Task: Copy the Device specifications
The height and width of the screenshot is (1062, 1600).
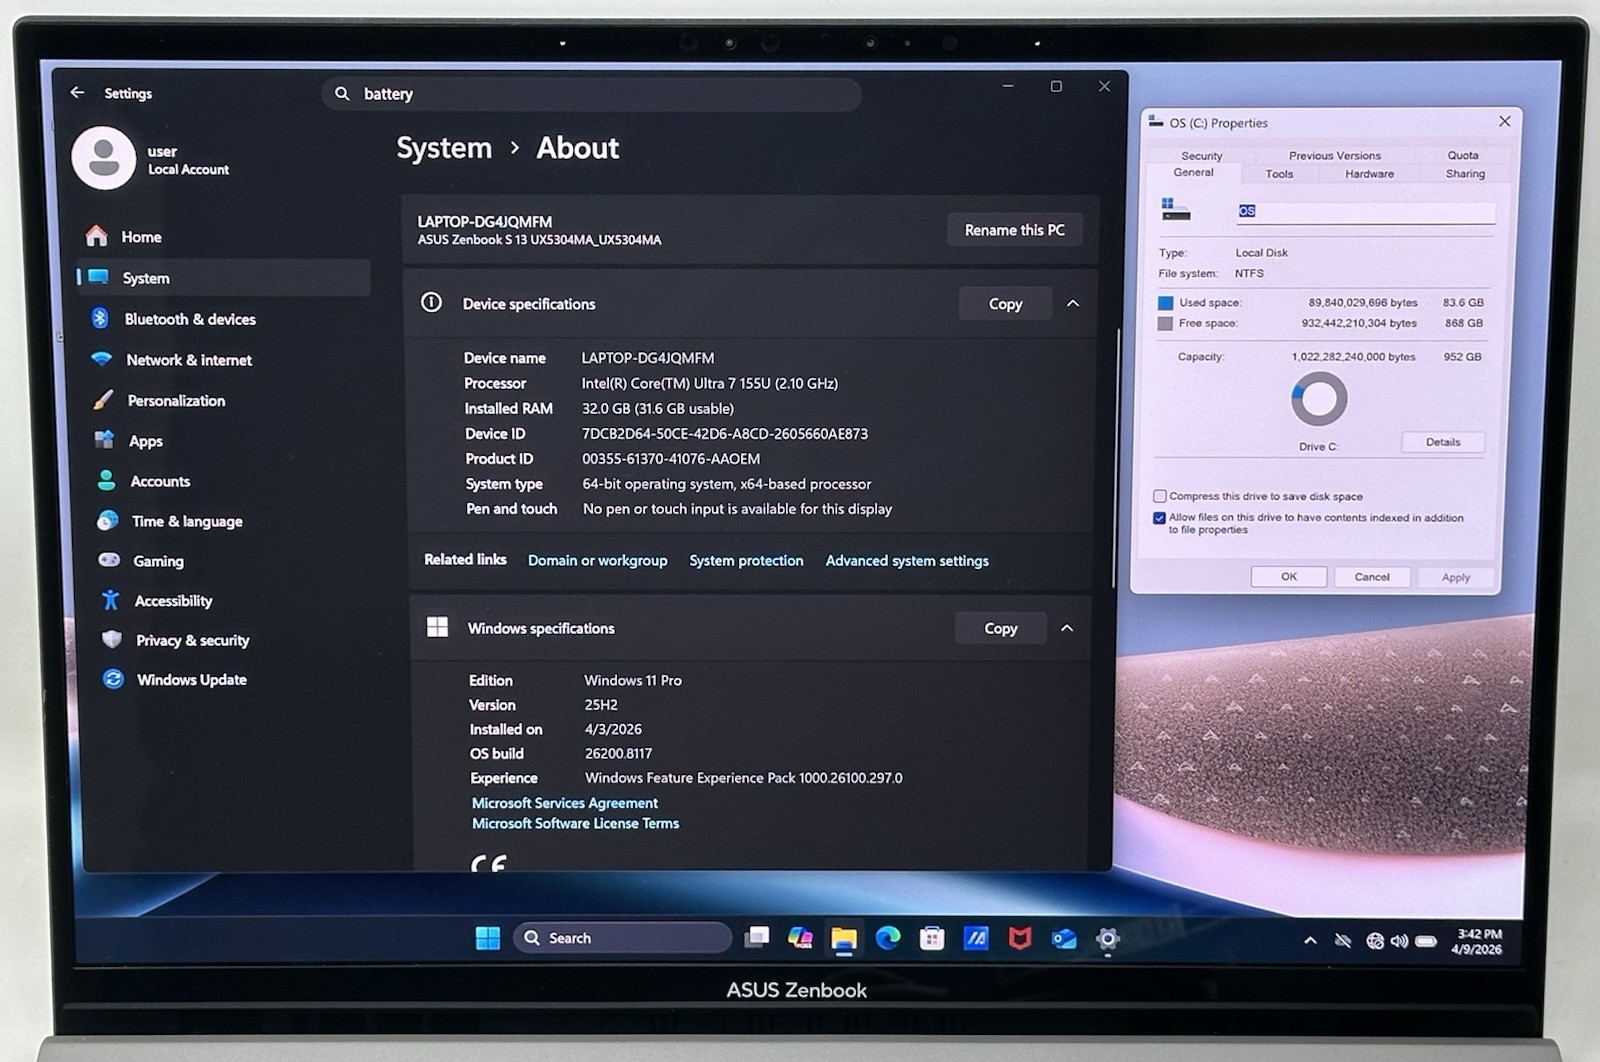Action: pyautogui.click(x=1005, y=304)
